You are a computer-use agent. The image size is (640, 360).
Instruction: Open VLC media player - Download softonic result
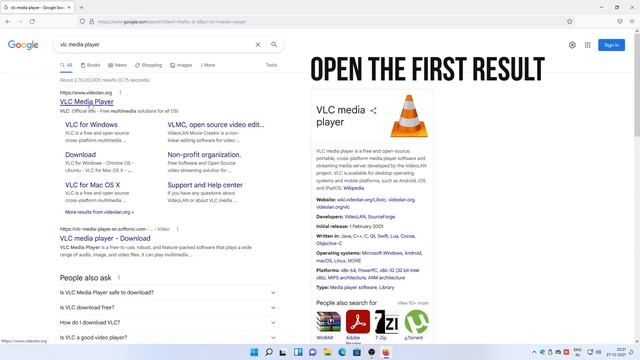(x=105, y=238)
